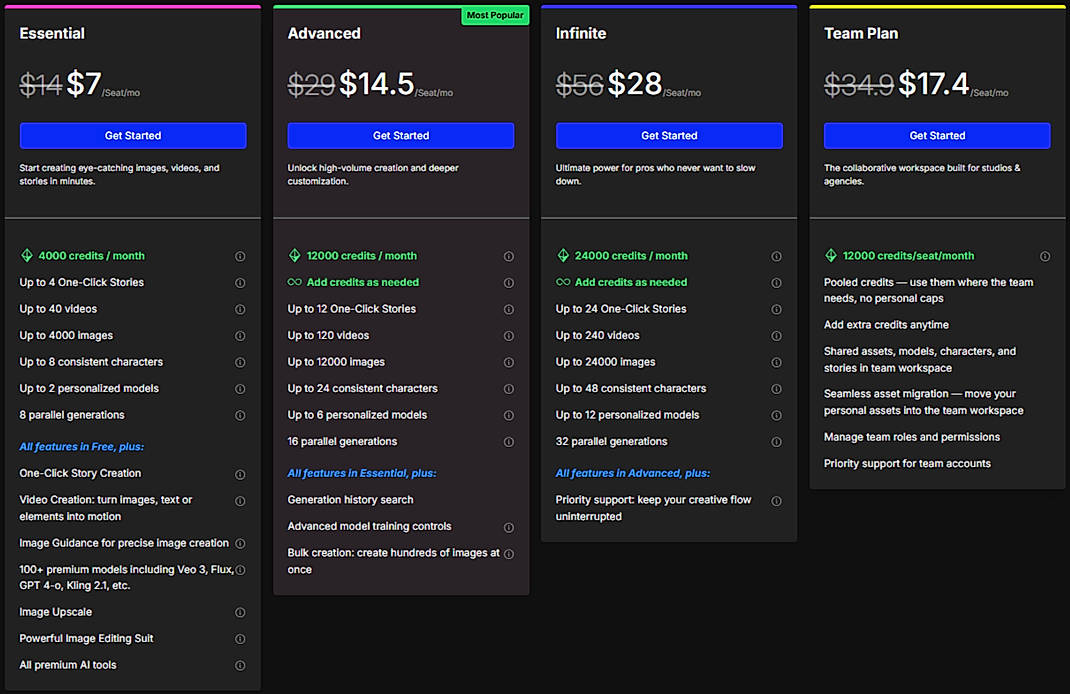Click the Seamless asset migration text
Viewport: 1070px width, 694px height.
(923, 402)
